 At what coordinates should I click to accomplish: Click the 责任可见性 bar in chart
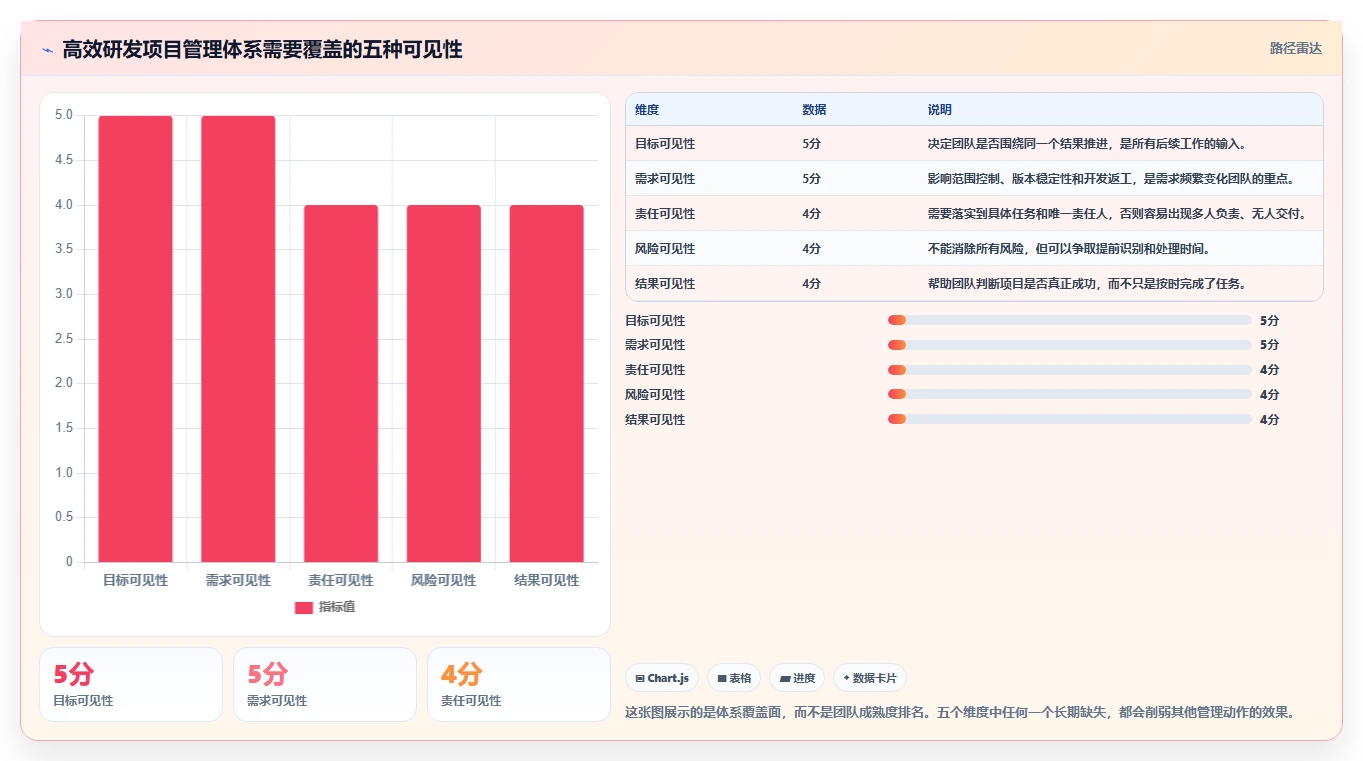tap(341, 384)
